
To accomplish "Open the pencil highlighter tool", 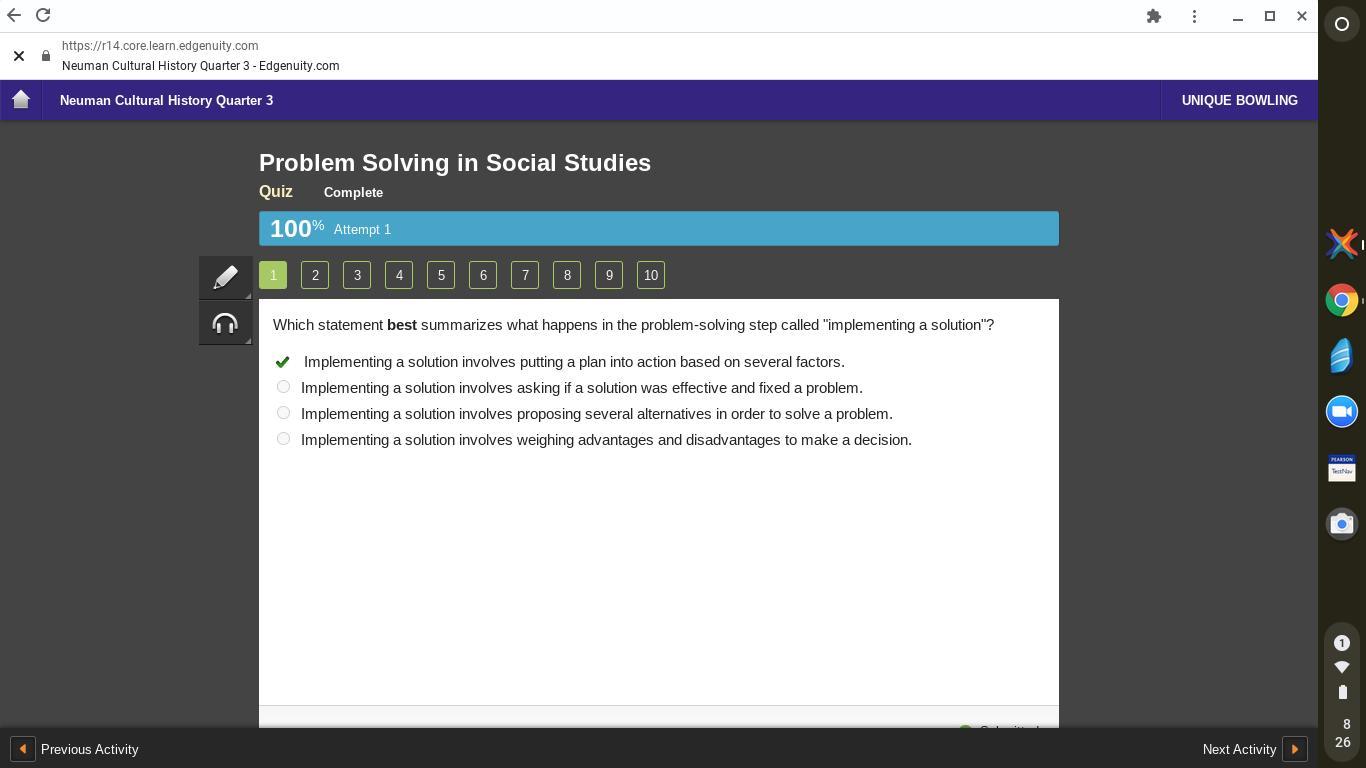I will pos(225,277).
